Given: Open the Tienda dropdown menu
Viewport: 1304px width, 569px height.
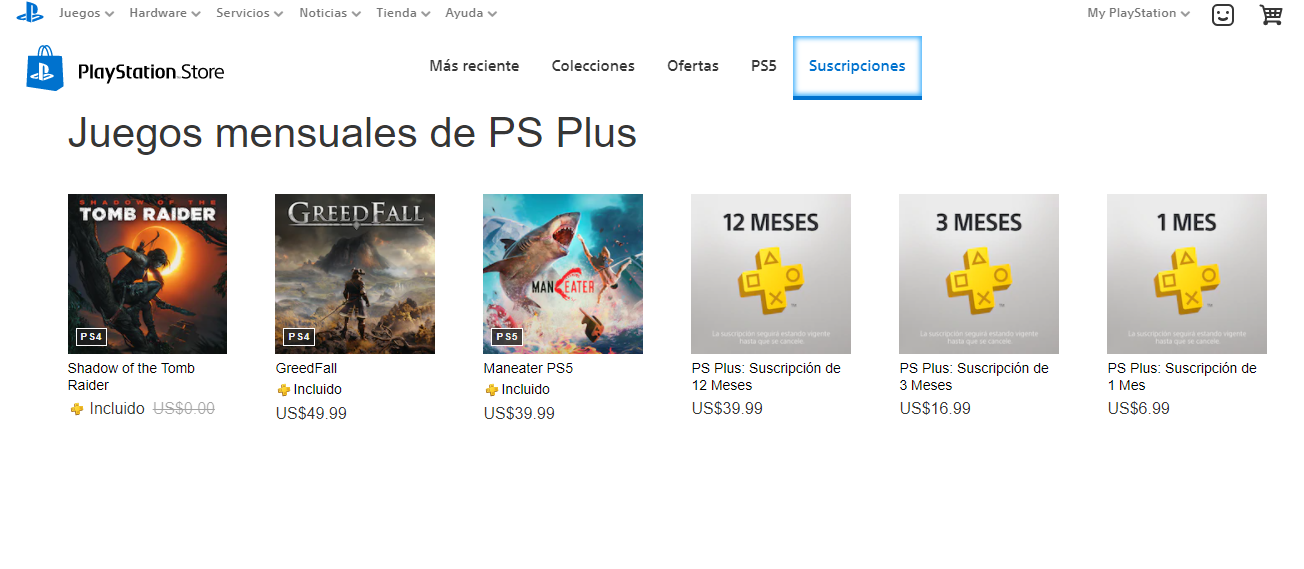Looking at the screenshot, I should tap(403, 13).
